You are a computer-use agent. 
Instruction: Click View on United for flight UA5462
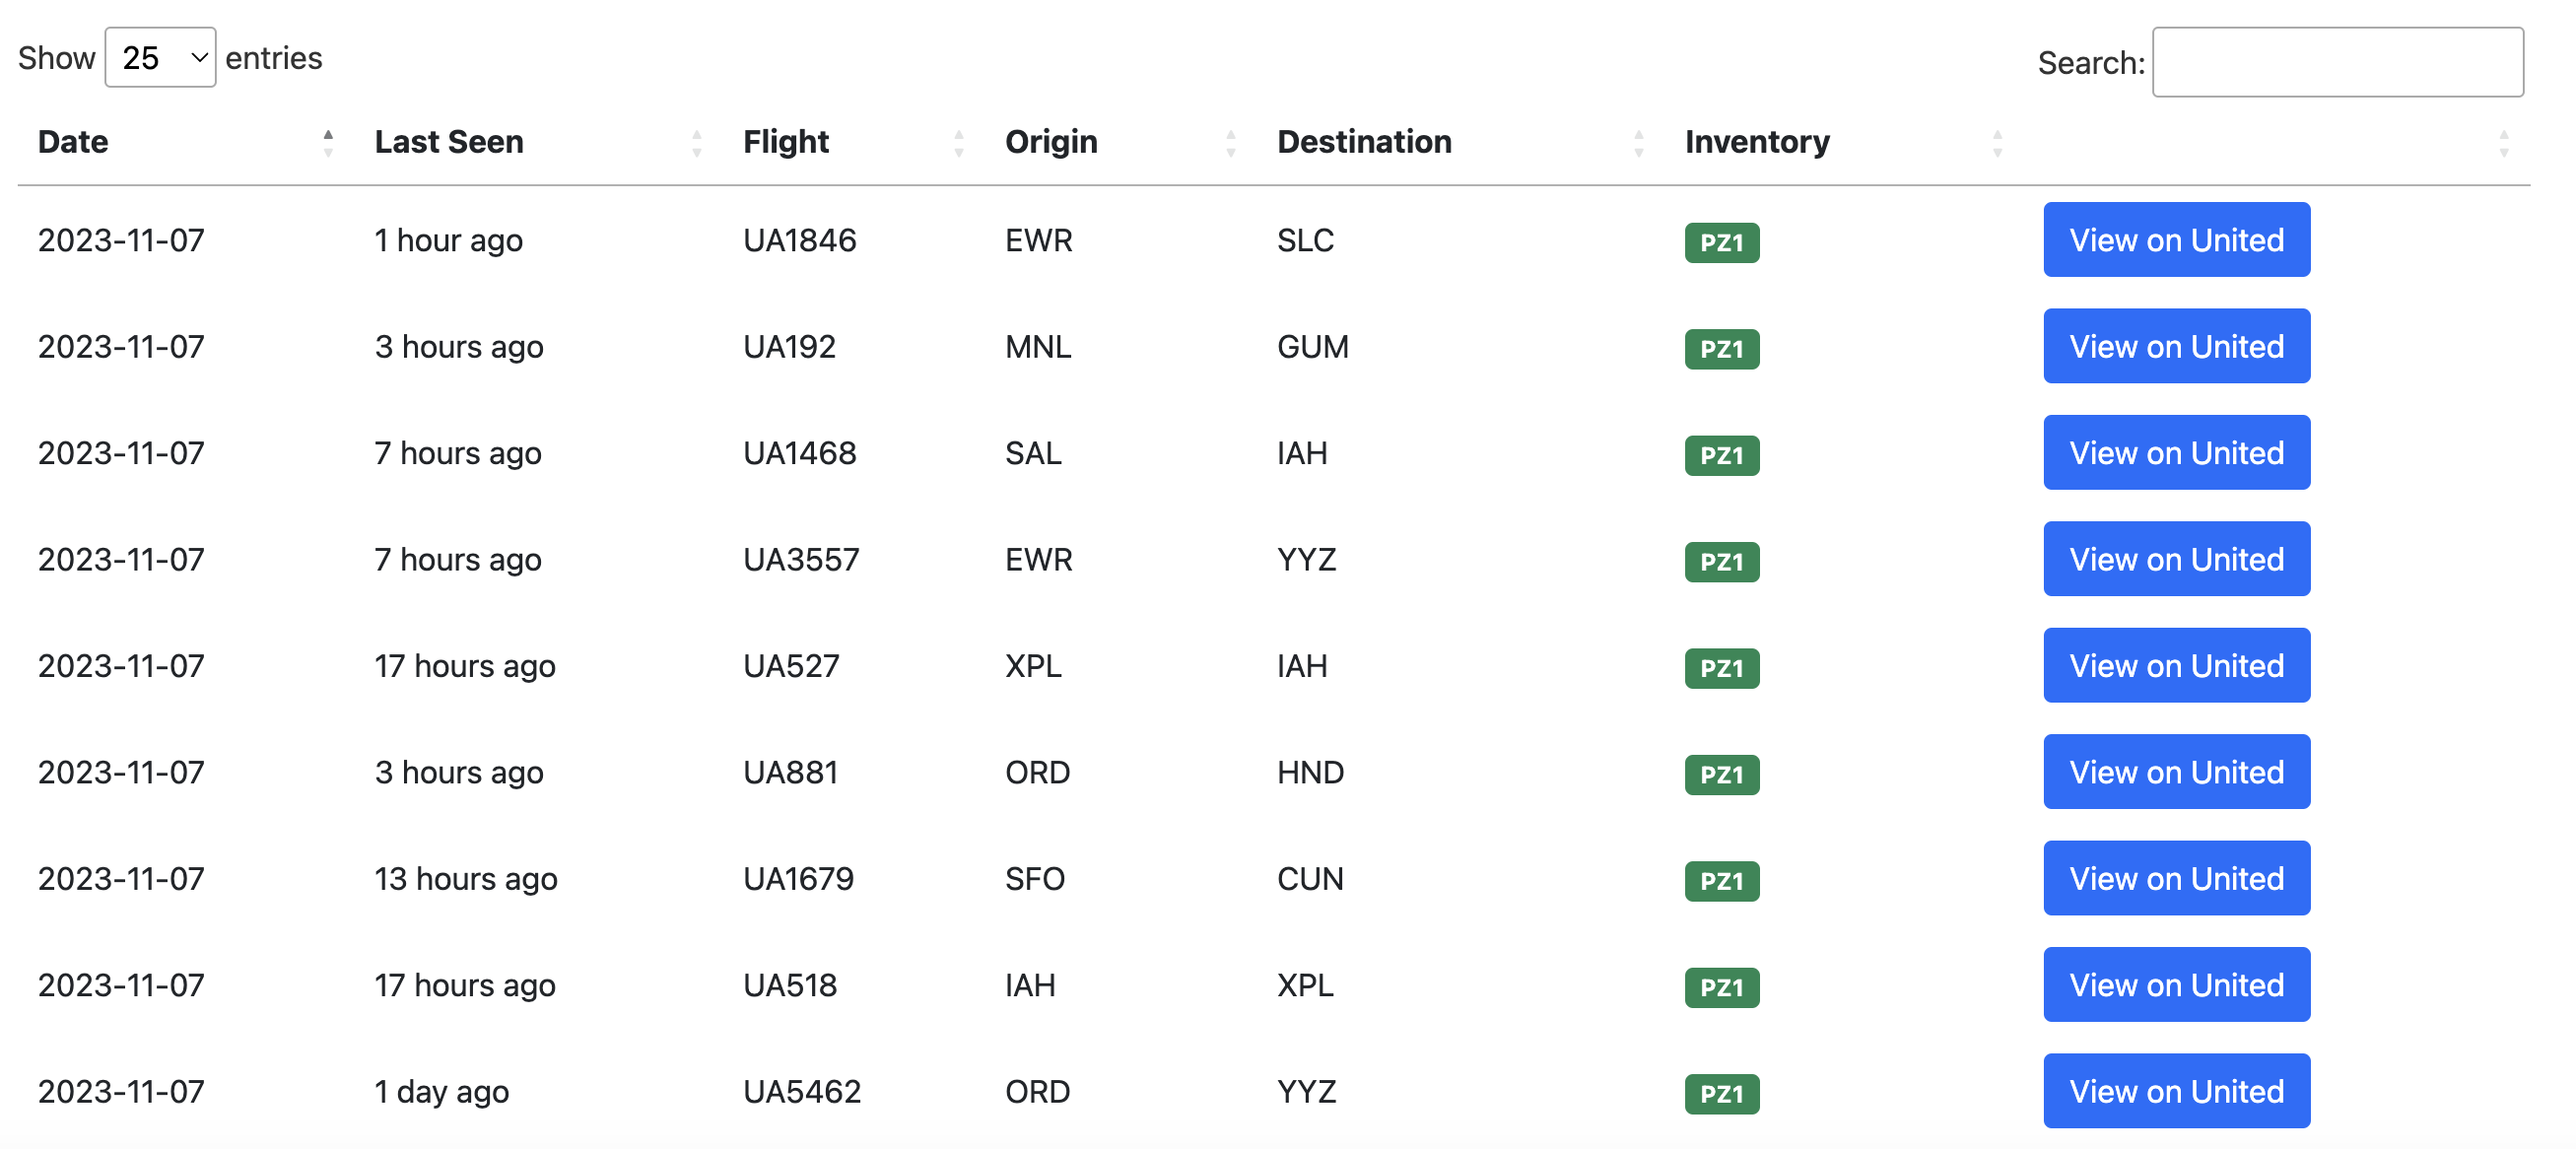pos(2176,1091)
